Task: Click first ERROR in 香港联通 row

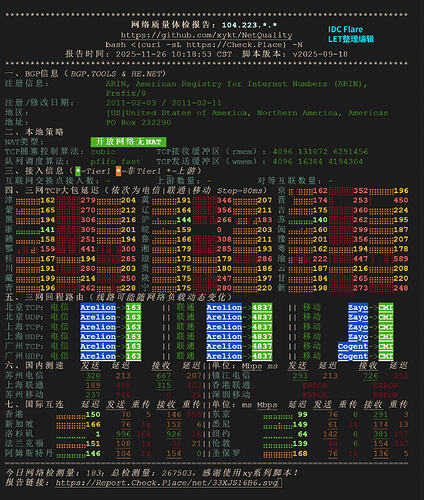Action: pyautogui.click(x=315, y=385)
